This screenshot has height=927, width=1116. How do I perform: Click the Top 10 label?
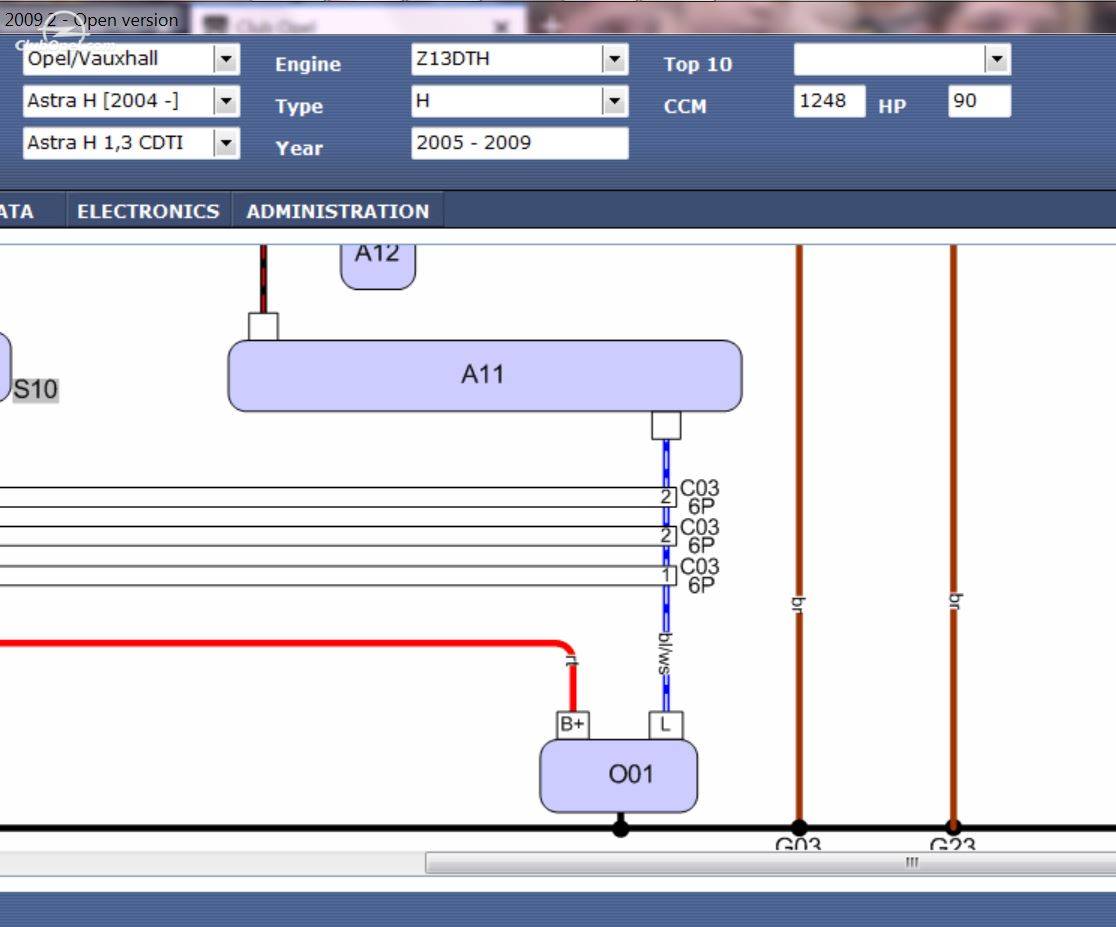pyautogui.click(x=698, y=64)
